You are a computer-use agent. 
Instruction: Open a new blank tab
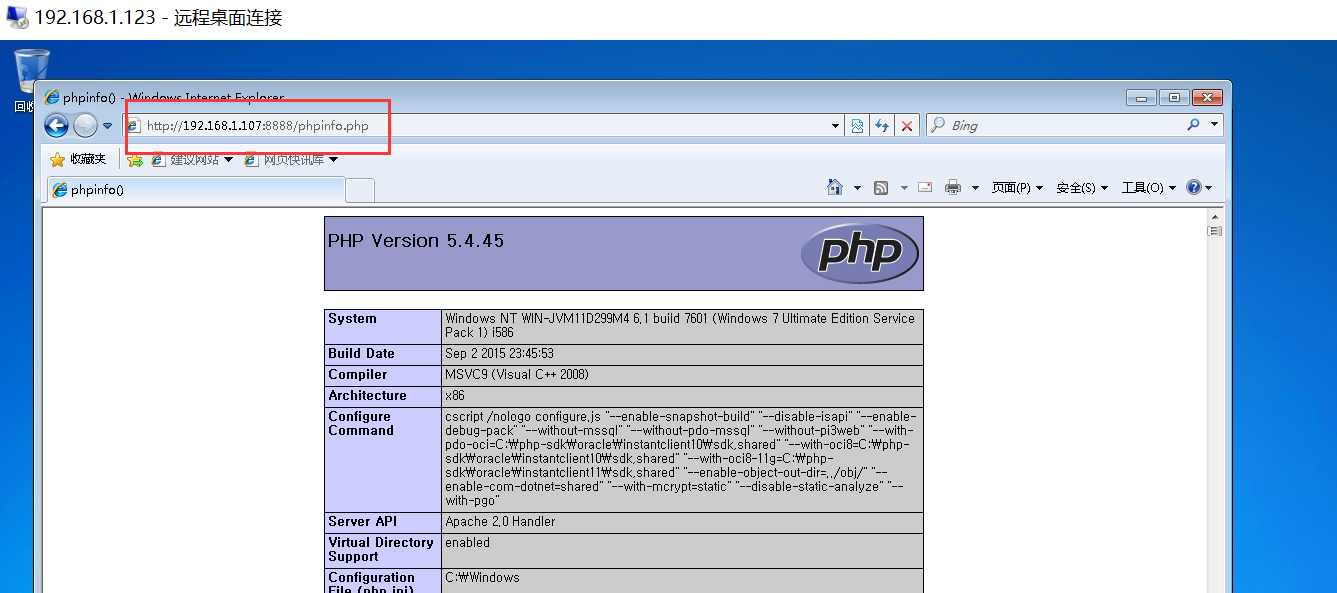pos(360,189)
